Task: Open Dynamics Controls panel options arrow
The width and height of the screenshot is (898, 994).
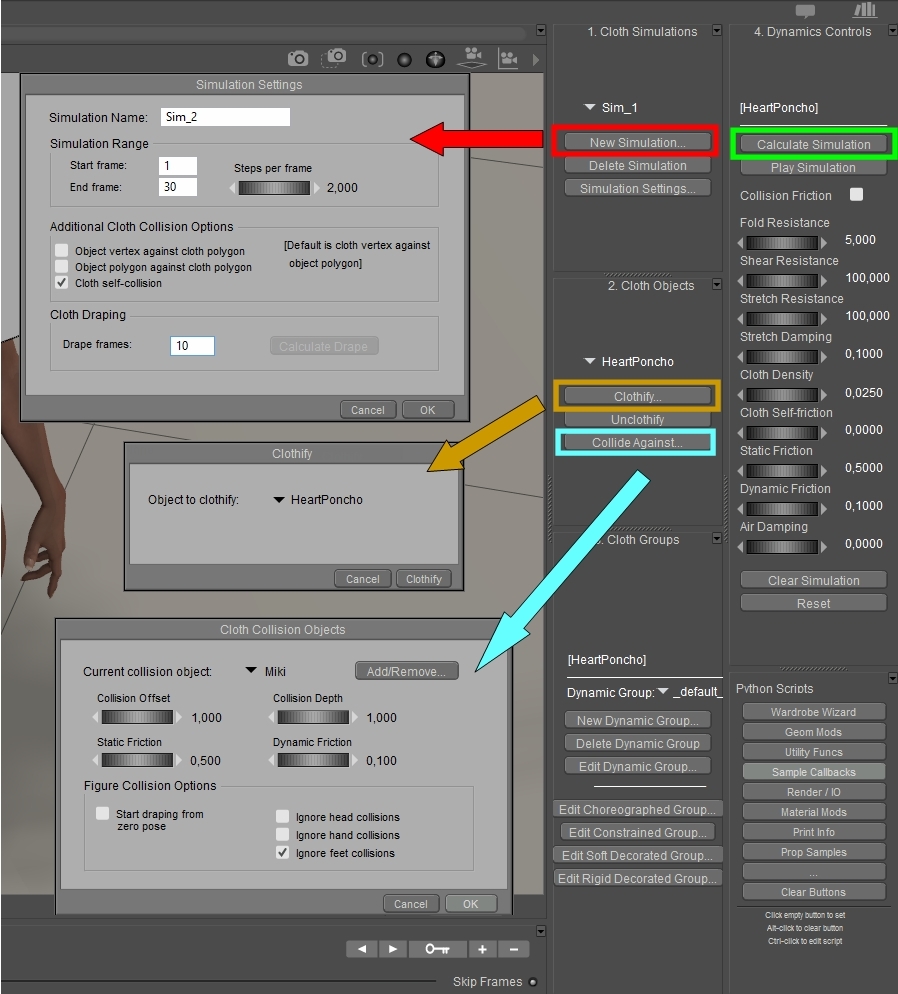Action: click(892, 30)
